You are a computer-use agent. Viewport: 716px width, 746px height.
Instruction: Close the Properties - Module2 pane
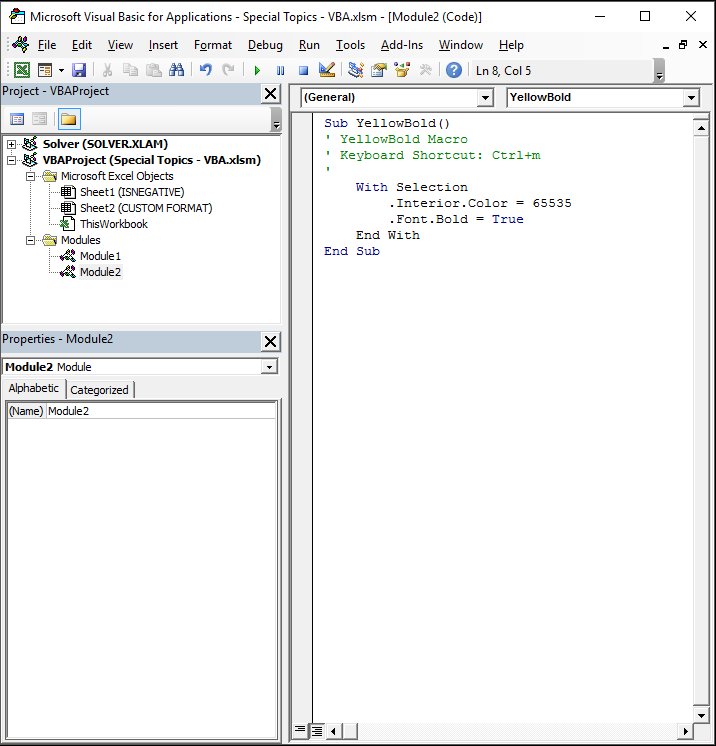pos(270,342)
